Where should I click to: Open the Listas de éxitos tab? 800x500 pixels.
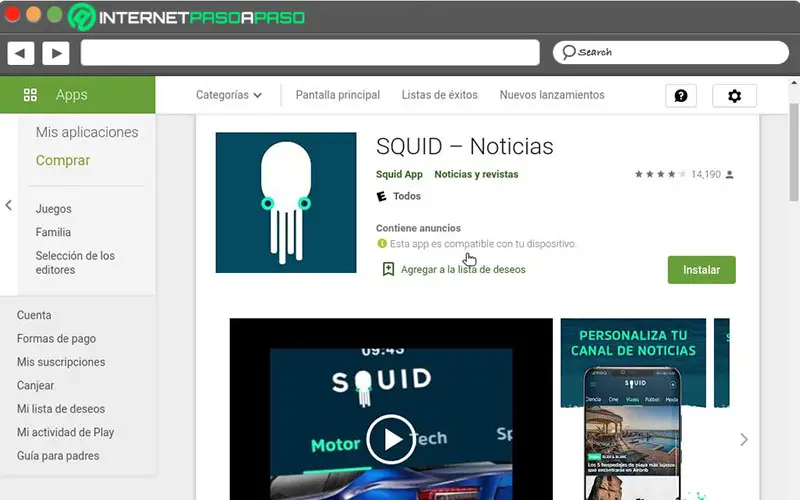439,95
